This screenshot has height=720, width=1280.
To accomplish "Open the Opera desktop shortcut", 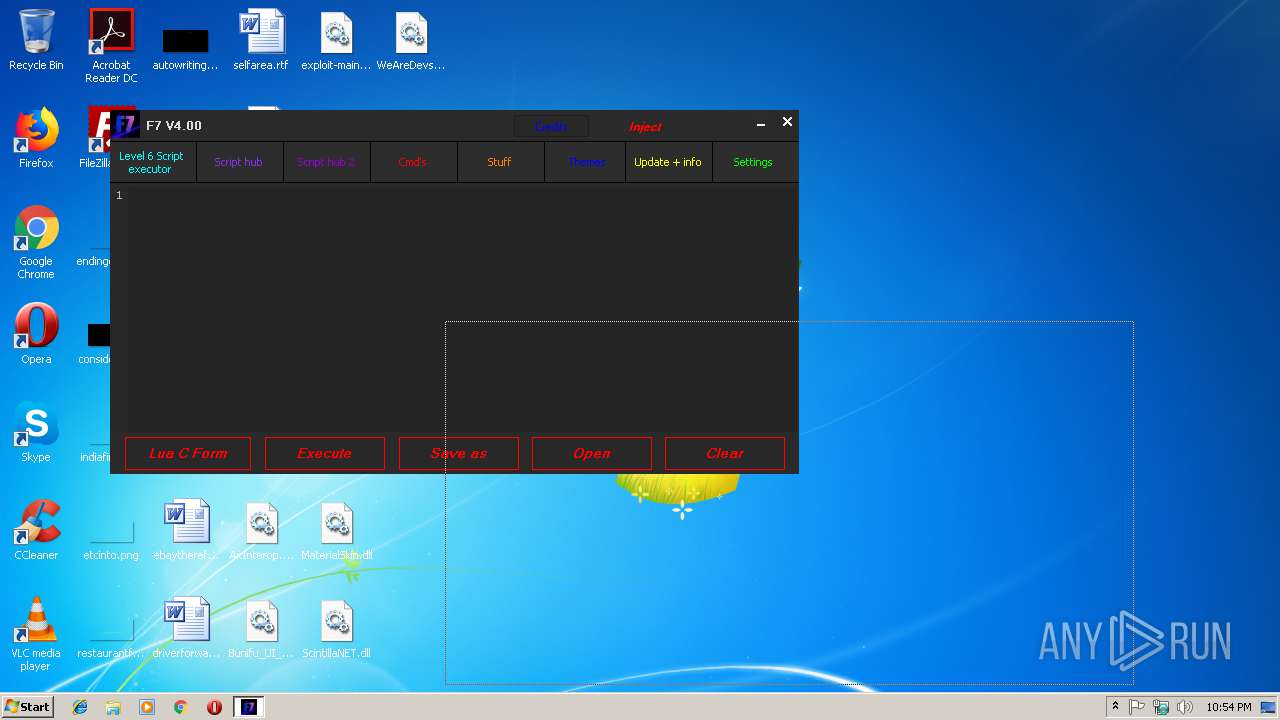I will pos(36,334).
